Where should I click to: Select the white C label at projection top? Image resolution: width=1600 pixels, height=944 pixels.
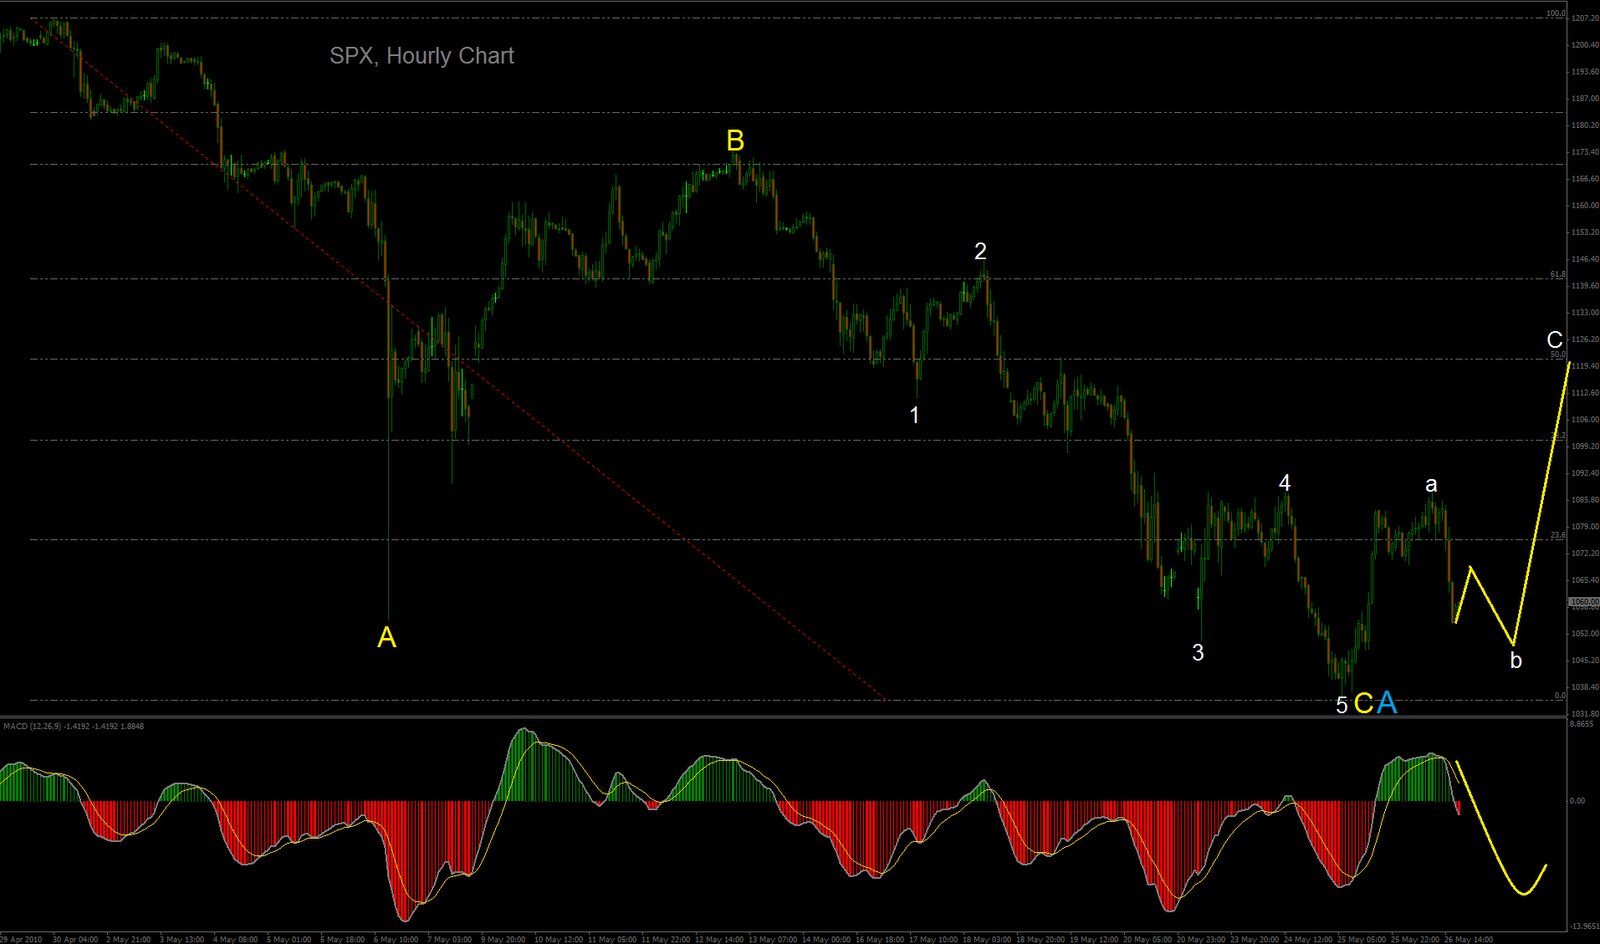pyautogui.click(x=1555, y=340)
